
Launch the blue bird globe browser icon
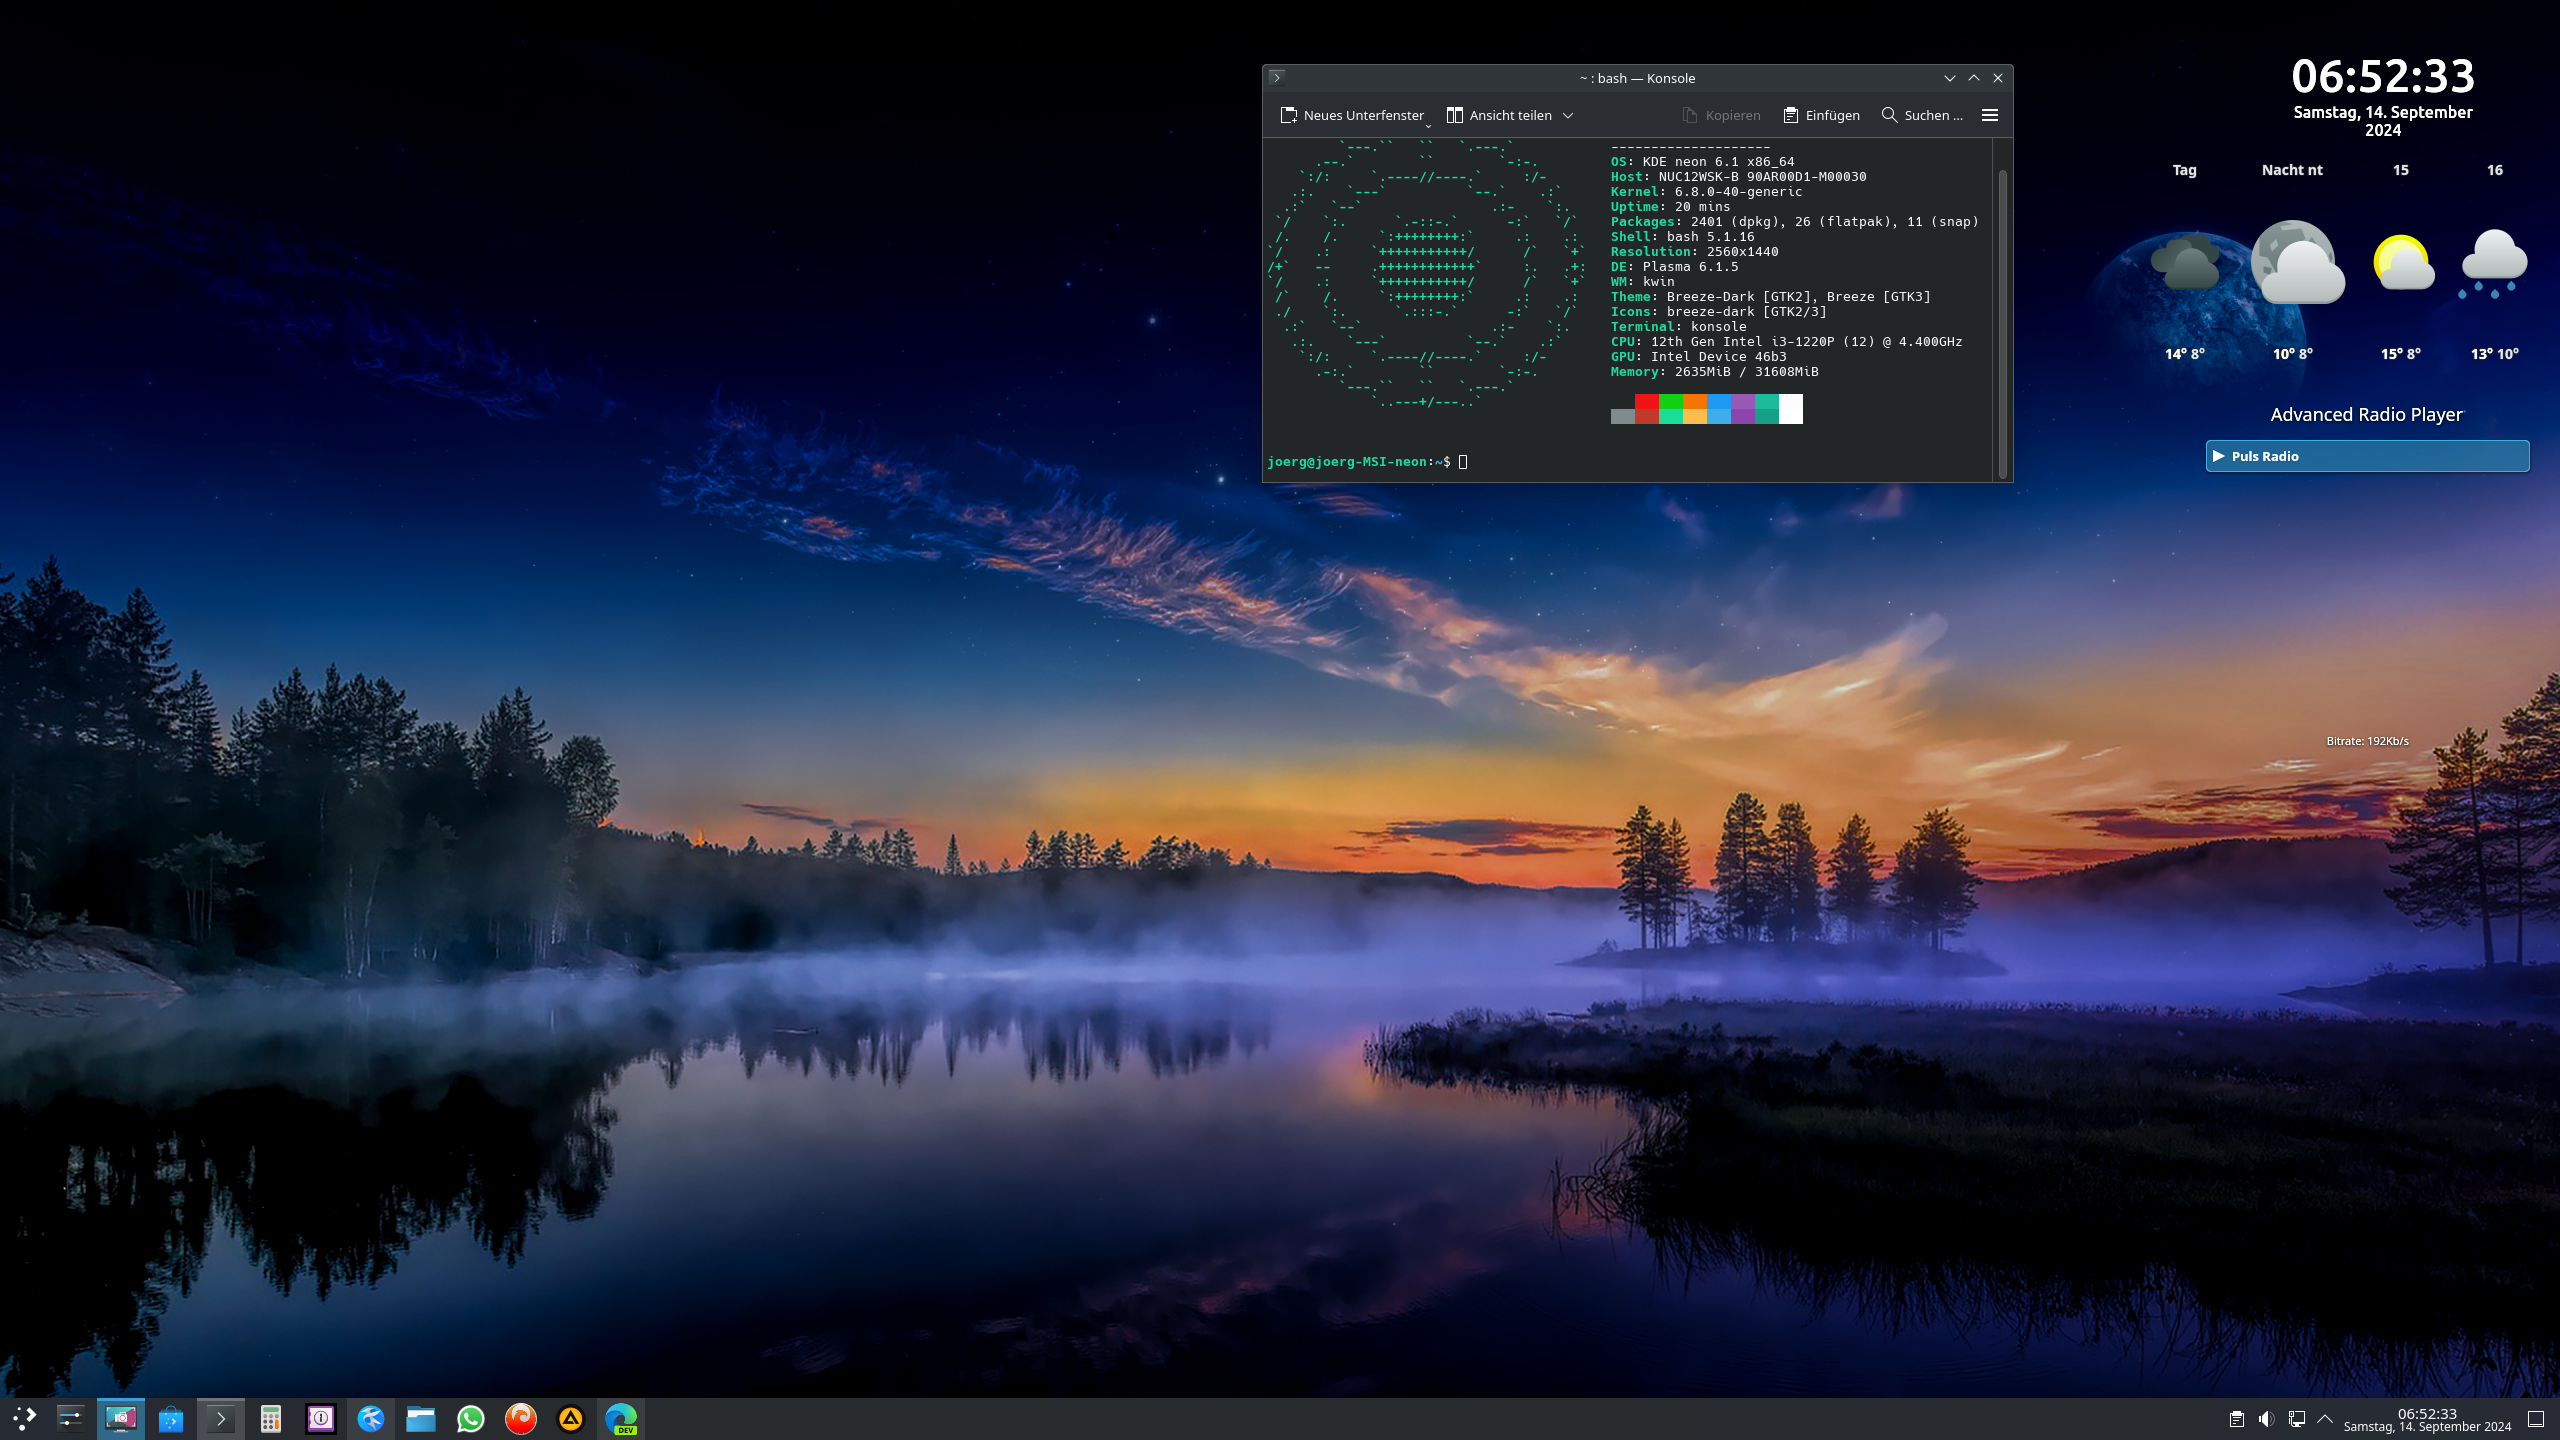[x=371, y=1418]
